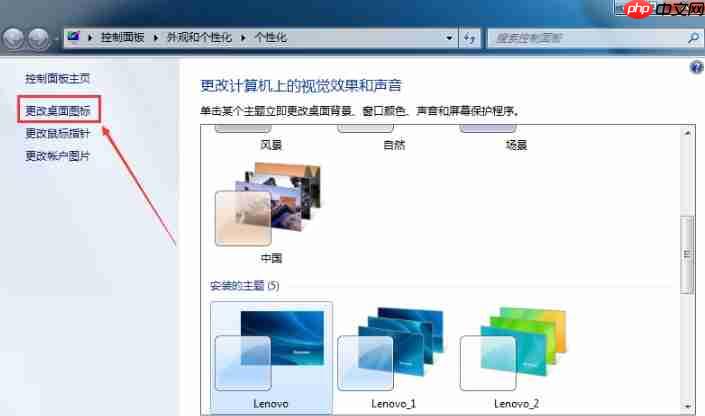This screenshot has height=416, width=705.
Task: Open the address bar history dropdown arrow
Action: pos(449,38)
